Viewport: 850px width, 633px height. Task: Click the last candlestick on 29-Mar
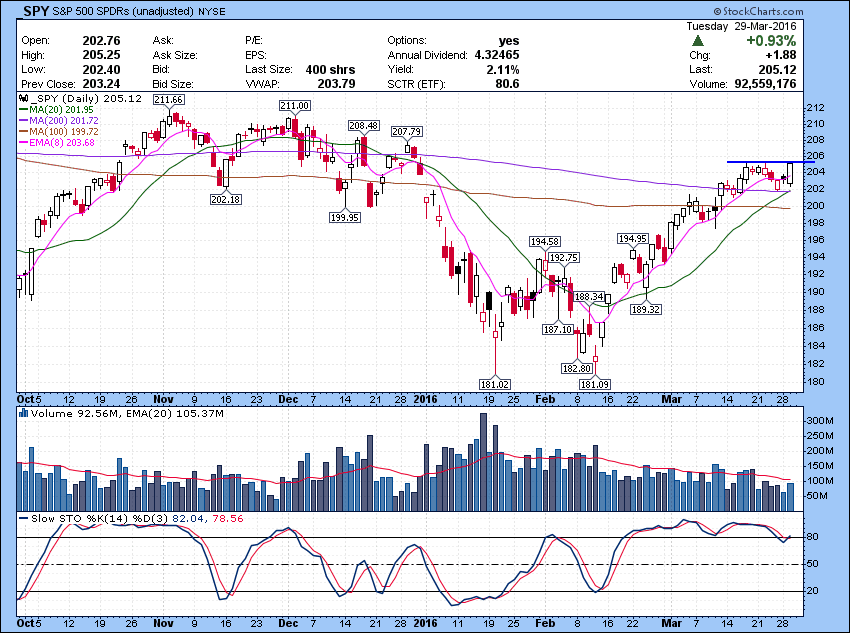point(790,173)
